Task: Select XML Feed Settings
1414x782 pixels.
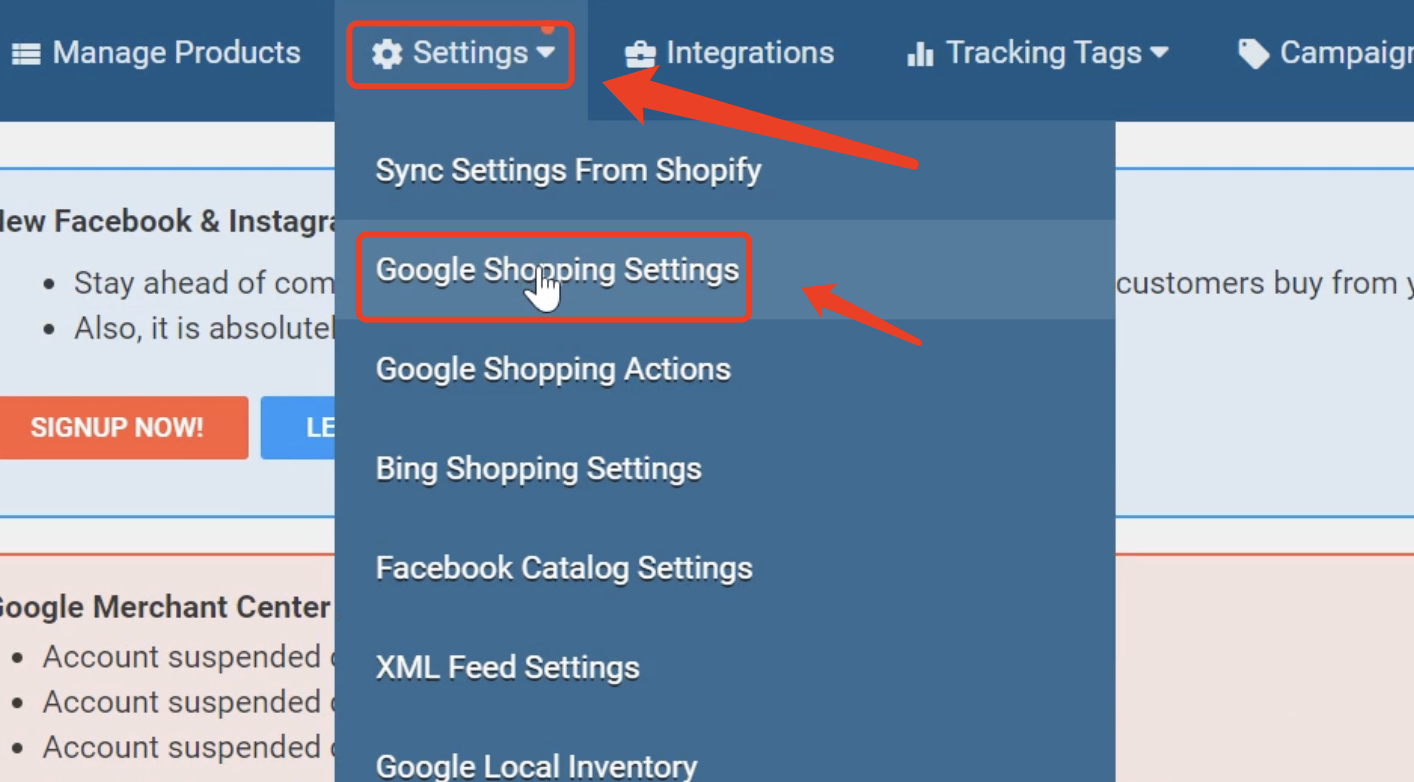Action: 507,668
